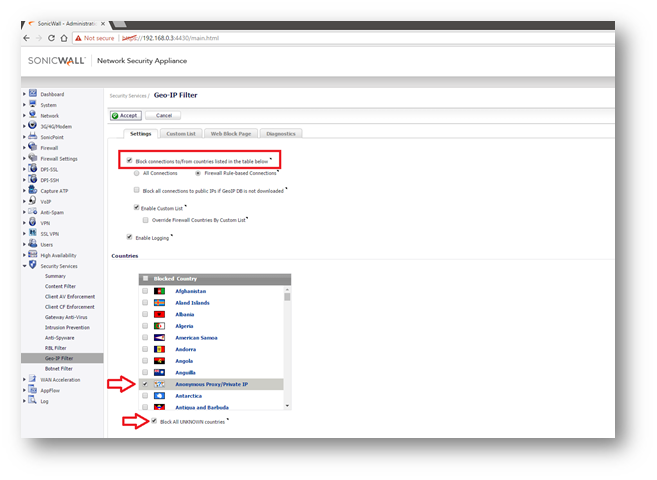
Task: Click the Anti-Spam icon
Action: click(33, 212)
